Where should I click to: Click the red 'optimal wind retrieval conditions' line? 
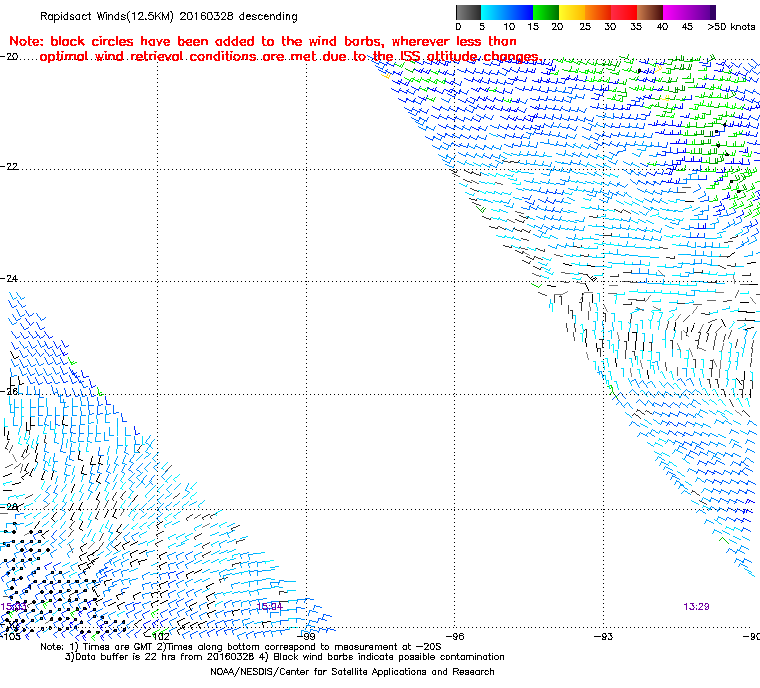coord(289,57)
